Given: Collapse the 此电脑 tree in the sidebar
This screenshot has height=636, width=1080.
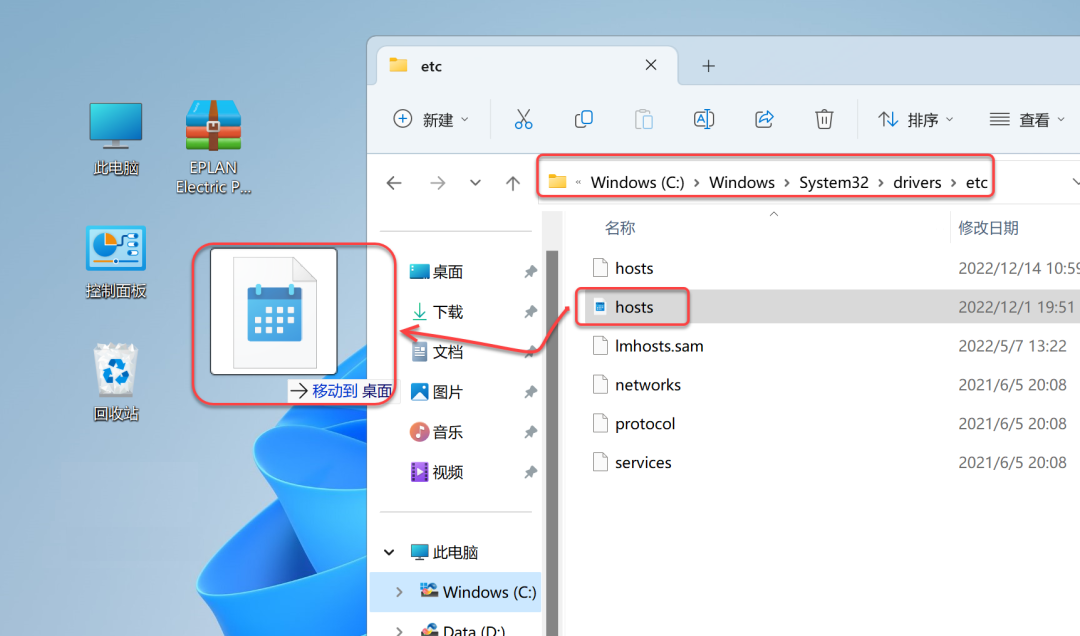Looking at the screenshot, I should point(389,551).
